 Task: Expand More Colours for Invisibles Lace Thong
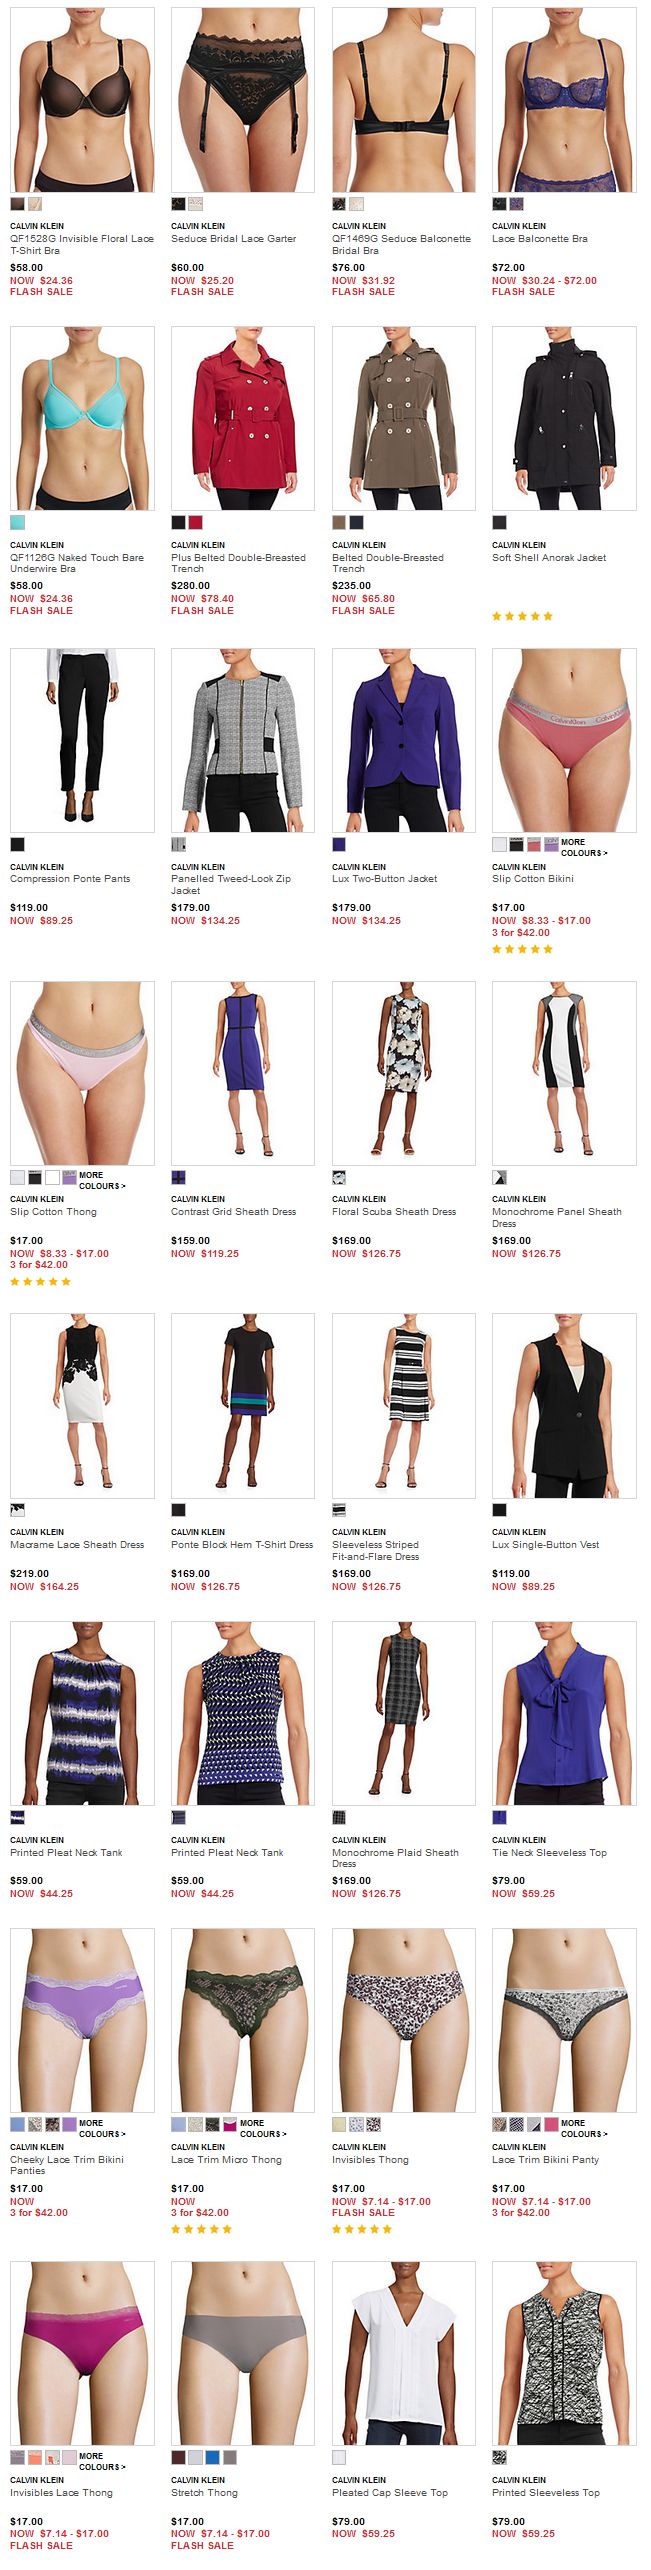[101, 2460]
